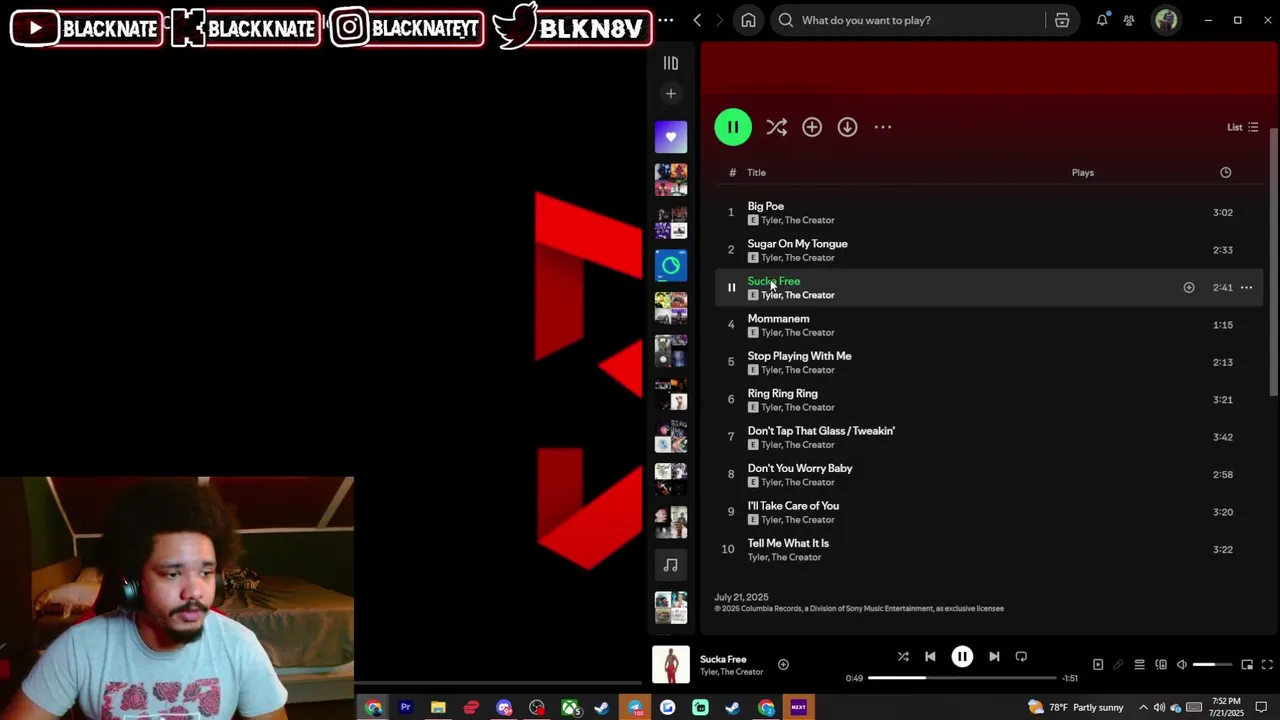The height and width of the screenshot is (720, 1280).
Task: Open the user profile menu
Action: click(x=1166, y=20)
